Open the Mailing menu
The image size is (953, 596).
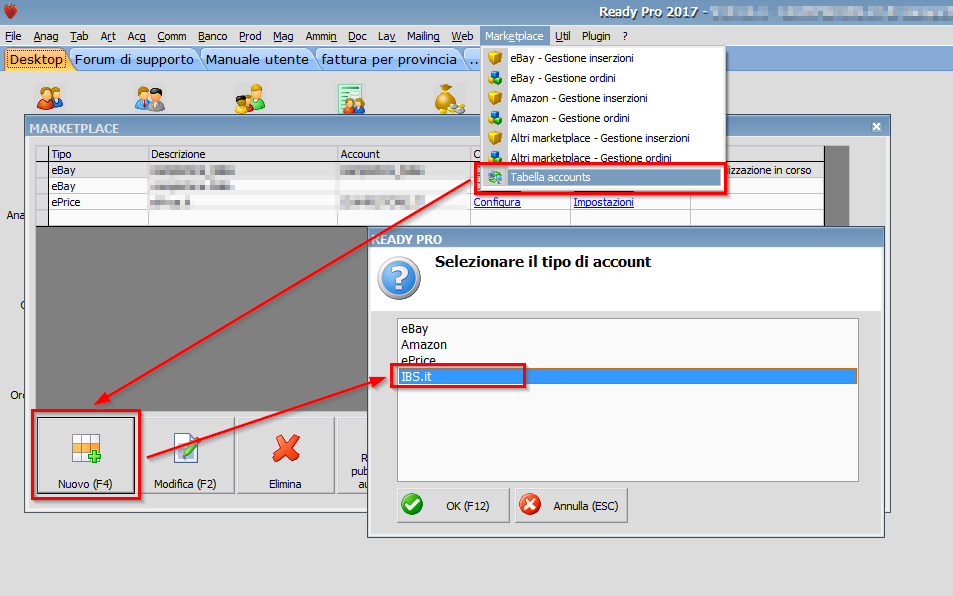423,36
